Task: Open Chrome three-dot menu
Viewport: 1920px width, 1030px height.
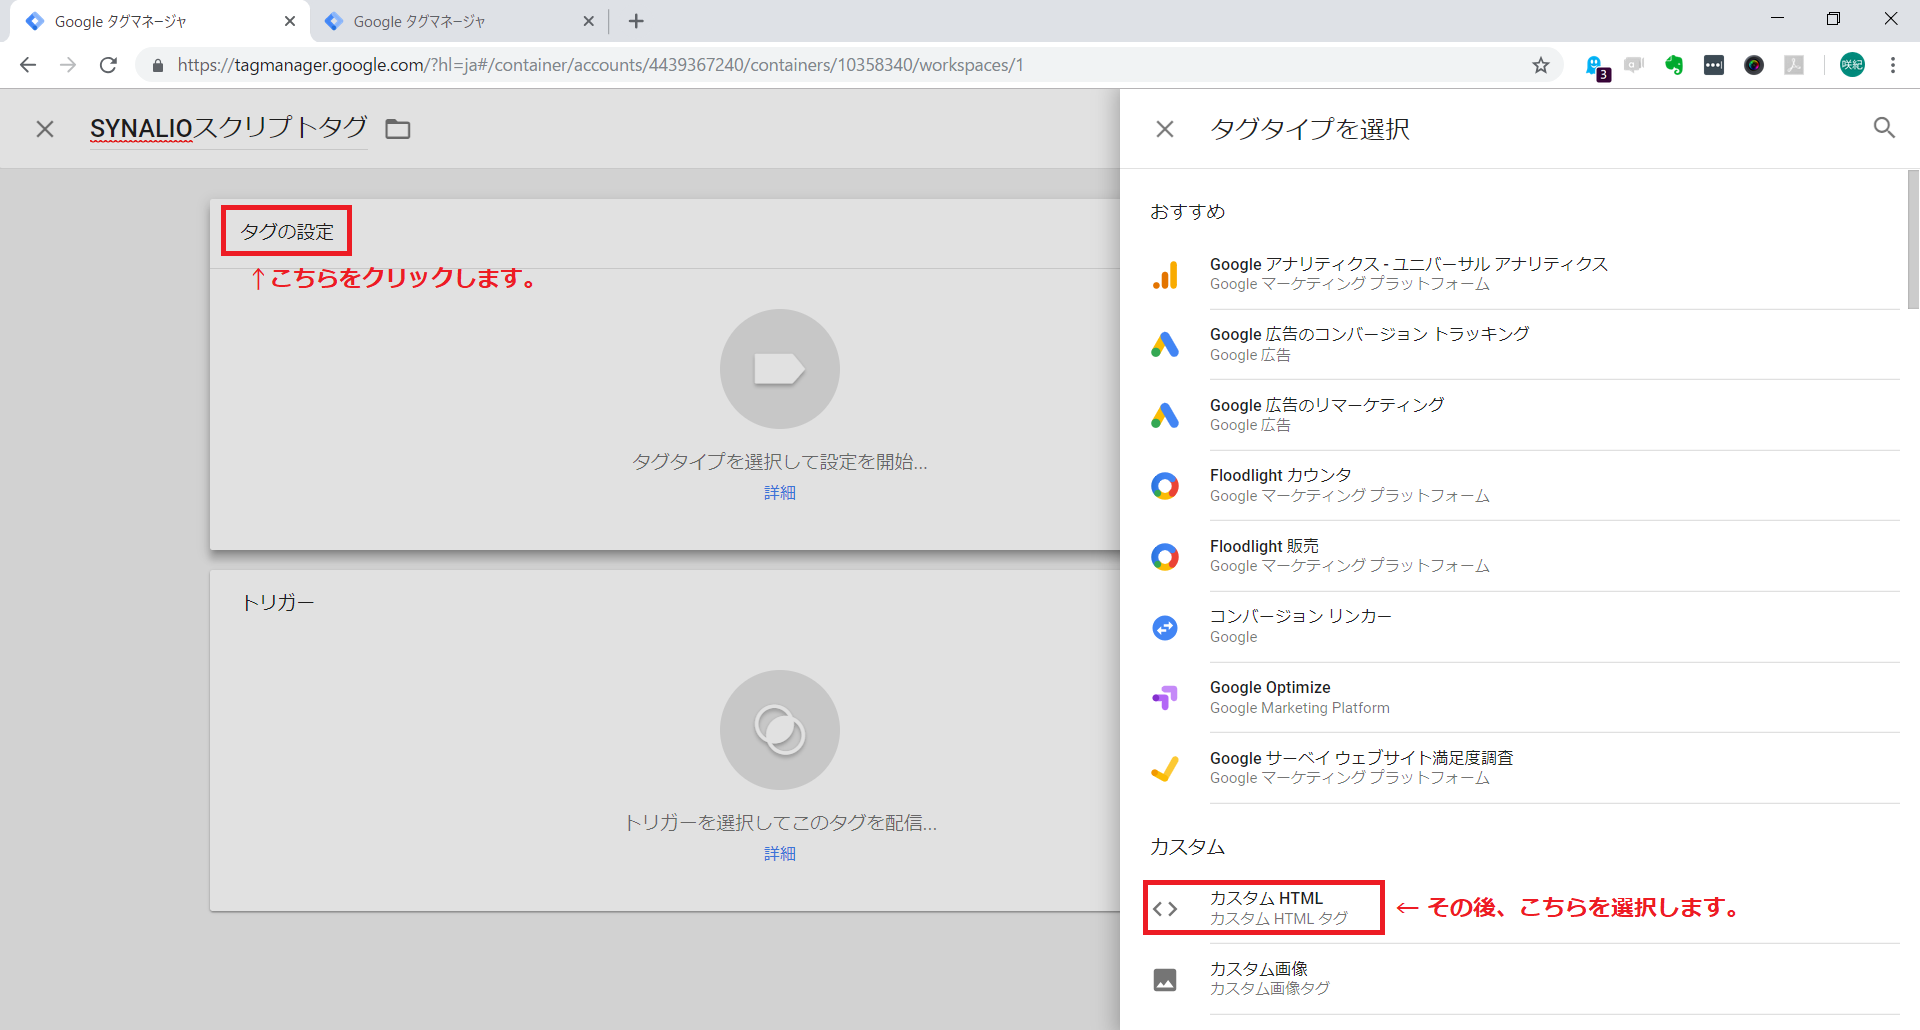Action: pyautogui.click(x=1893, y=65)
